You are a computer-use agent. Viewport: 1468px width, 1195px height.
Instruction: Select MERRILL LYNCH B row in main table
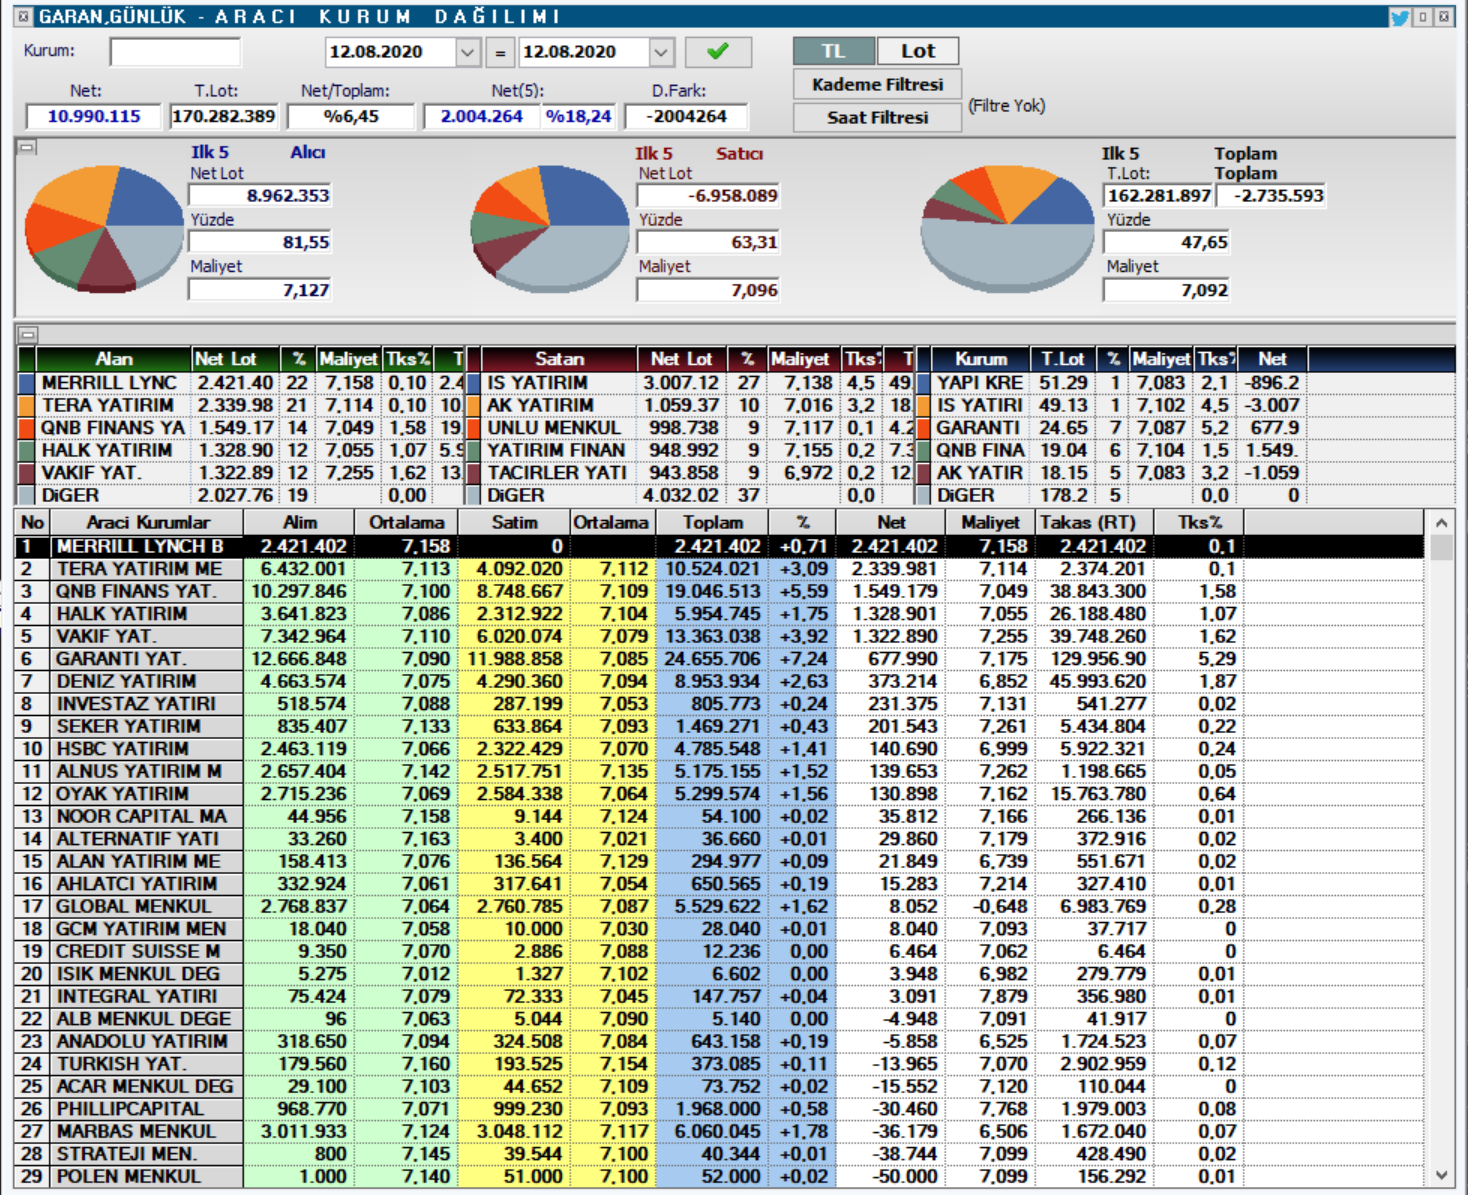coord(718,547)
